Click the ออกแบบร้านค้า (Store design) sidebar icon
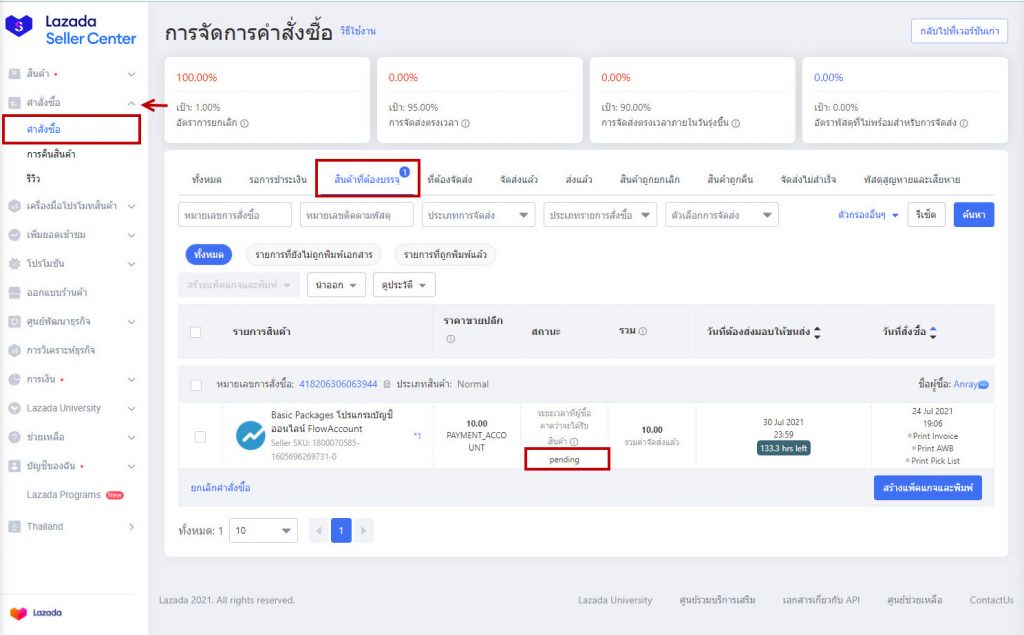 click(x=14, y=291)
